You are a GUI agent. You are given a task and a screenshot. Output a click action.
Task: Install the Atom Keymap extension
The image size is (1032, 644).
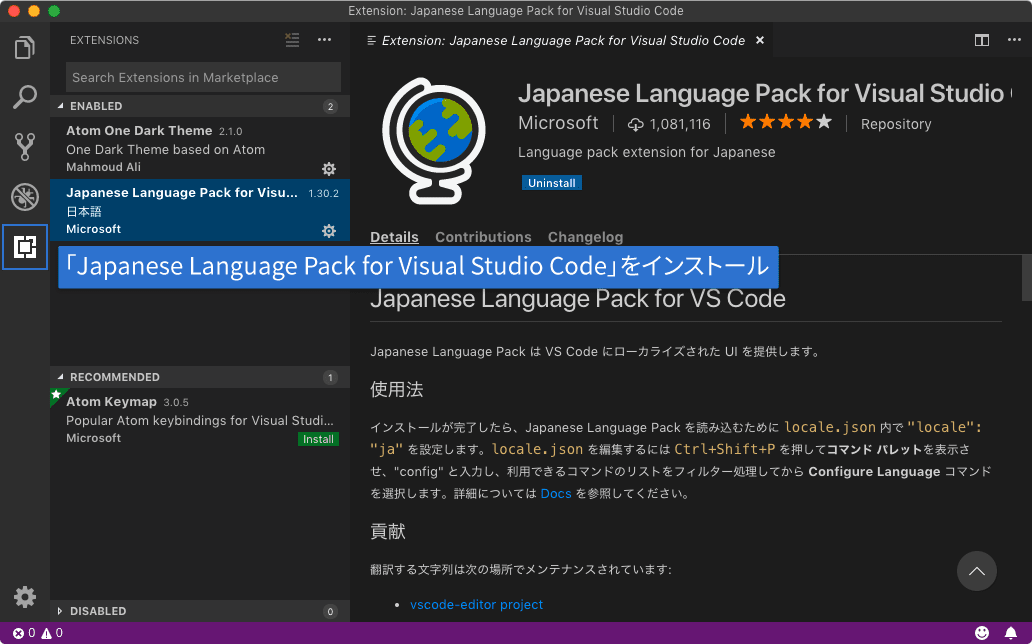click(x=318, y=438)
